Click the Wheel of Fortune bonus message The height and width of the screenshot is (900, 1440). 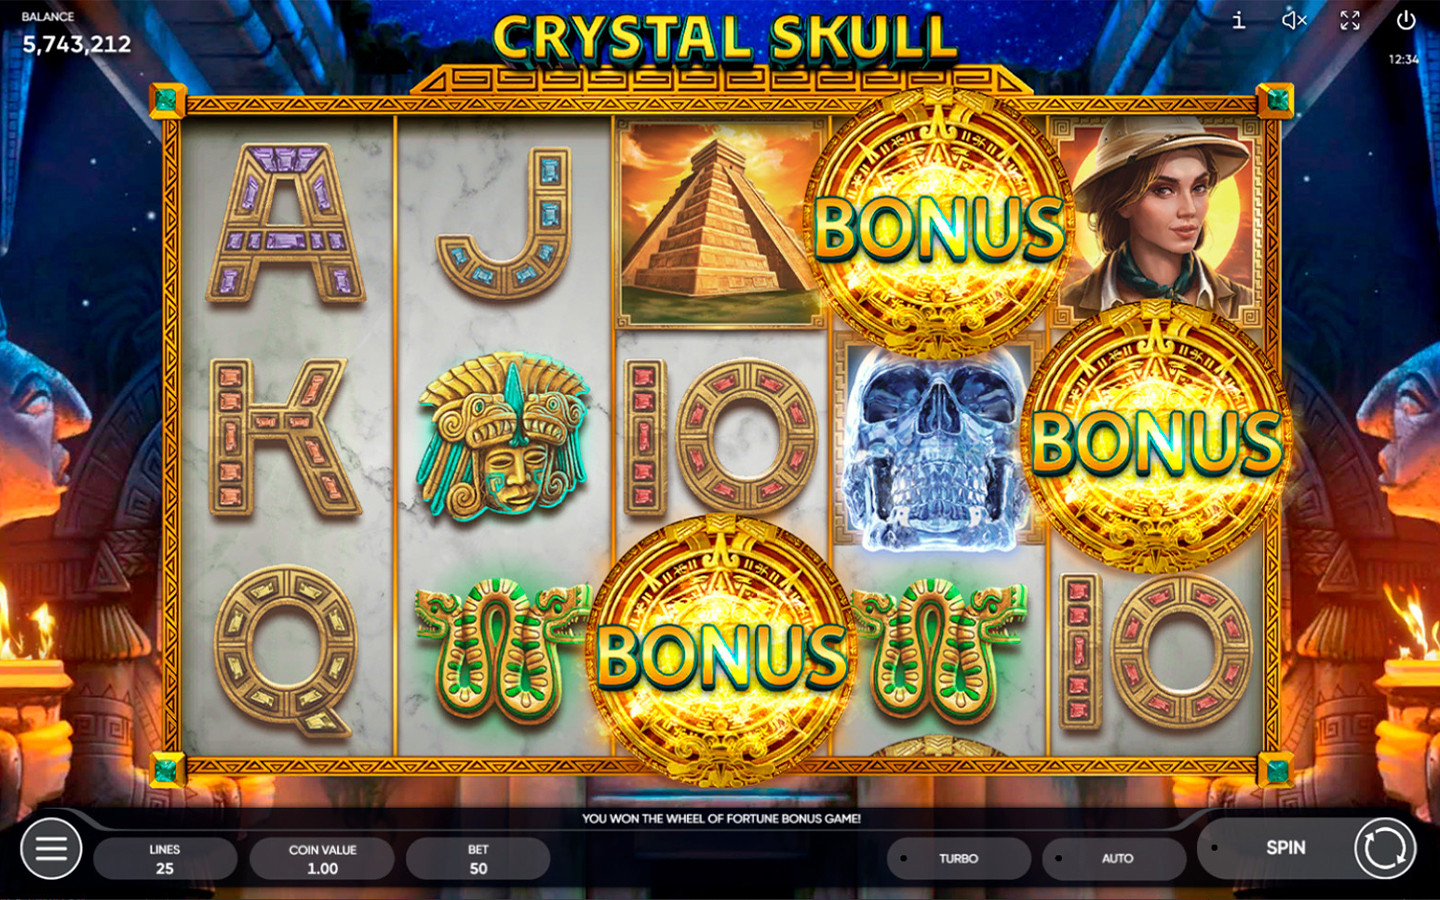(721, 818)
